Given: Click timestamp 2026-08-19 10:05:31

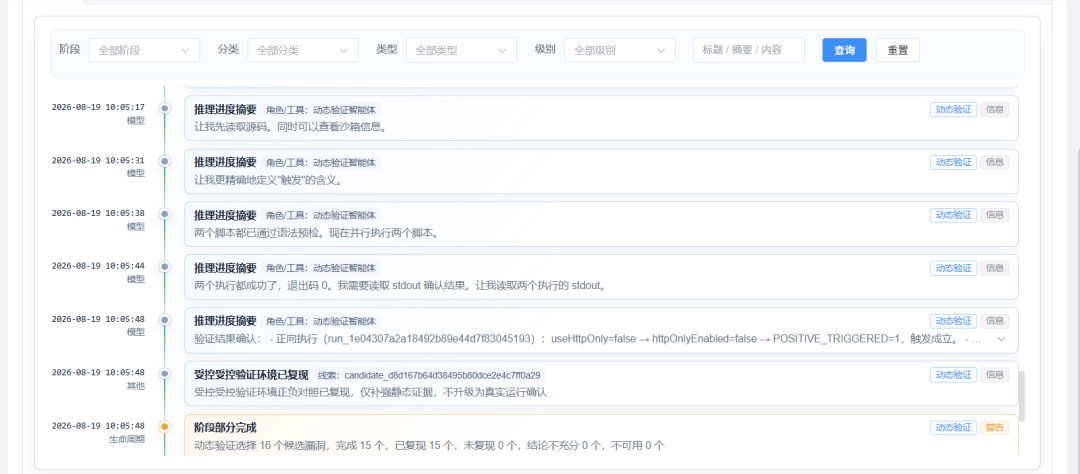Looking at the screenshot, I should (98, 161).
